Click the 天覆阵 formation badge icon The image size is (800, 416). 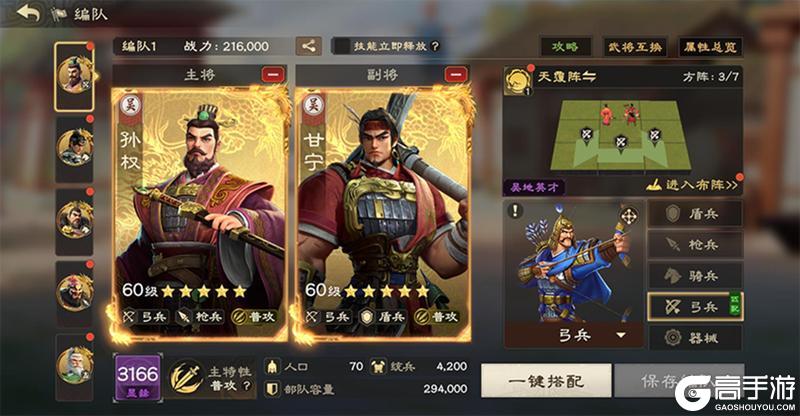518,81
